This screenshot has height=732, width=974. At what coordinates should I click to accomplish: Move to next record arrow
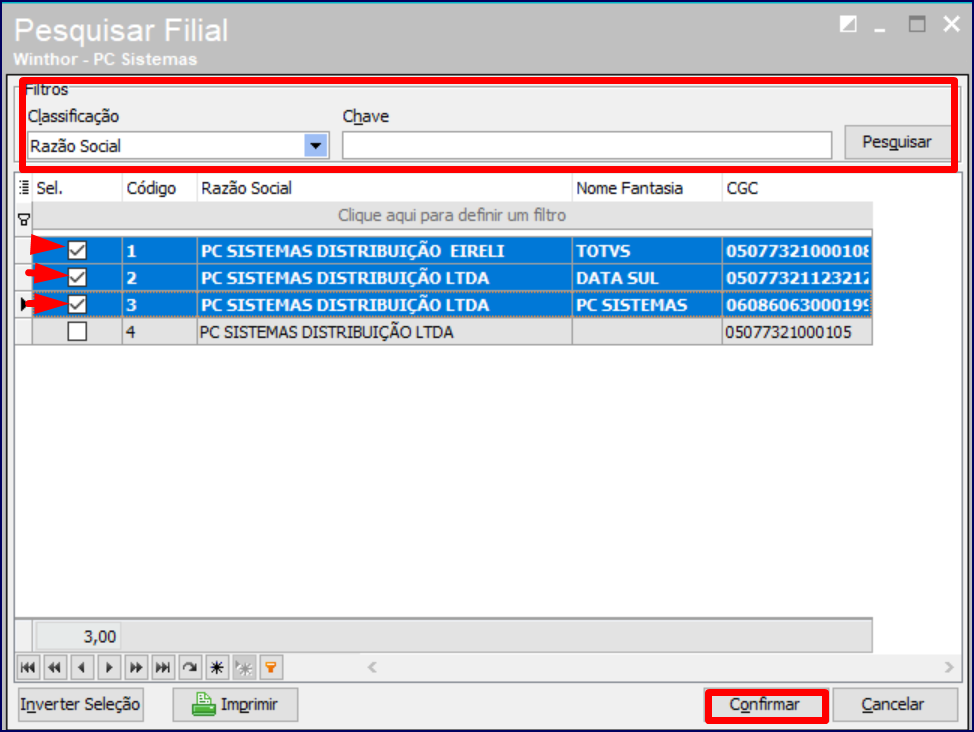[109, 668]
